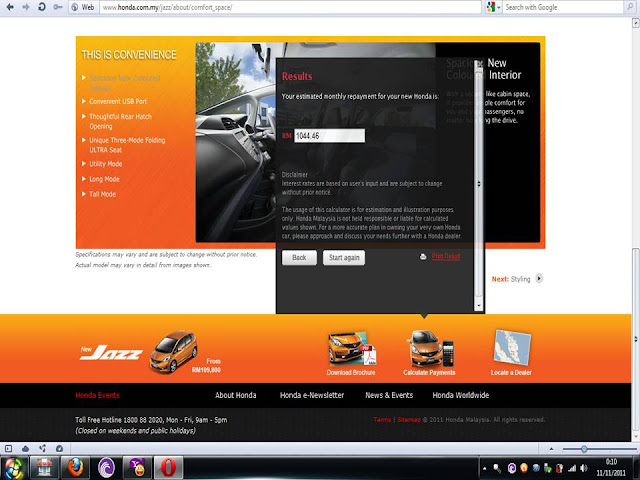Click the Print Result link
Viewport: 640px width, 480px height.
point(446,256)
